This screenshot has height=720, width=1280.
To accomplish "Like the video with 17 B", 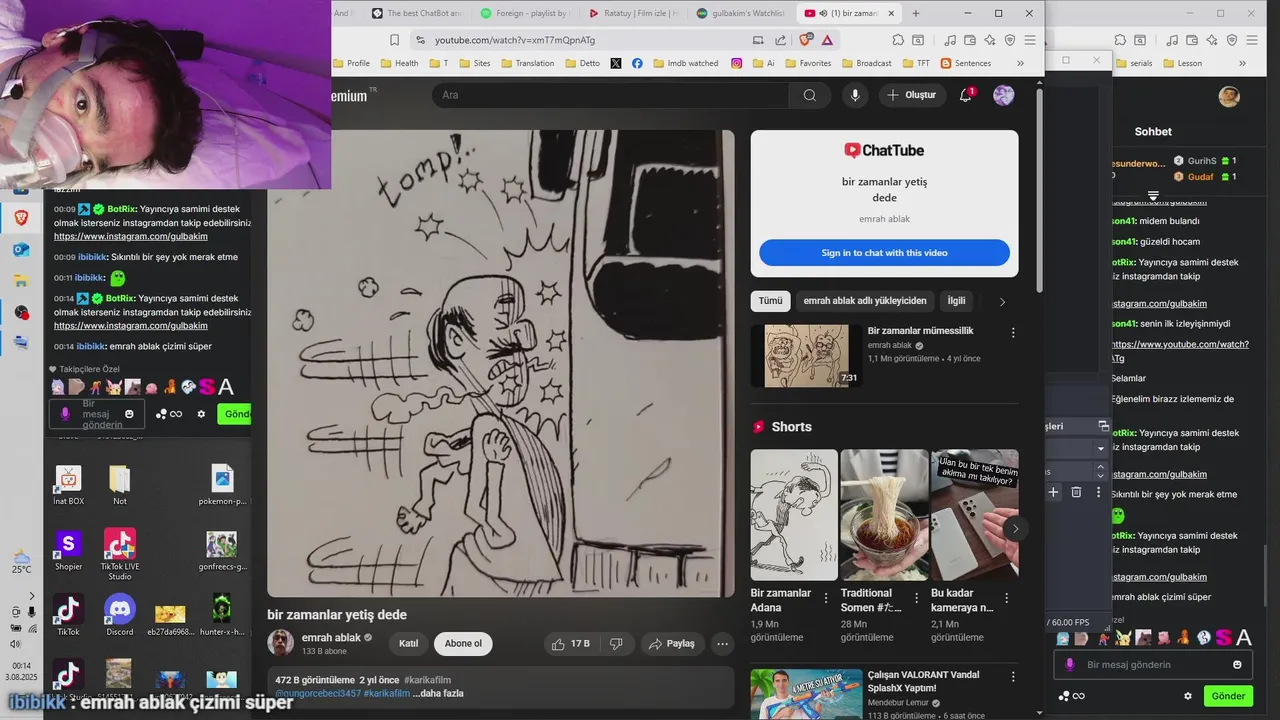I will pos(570,644).
